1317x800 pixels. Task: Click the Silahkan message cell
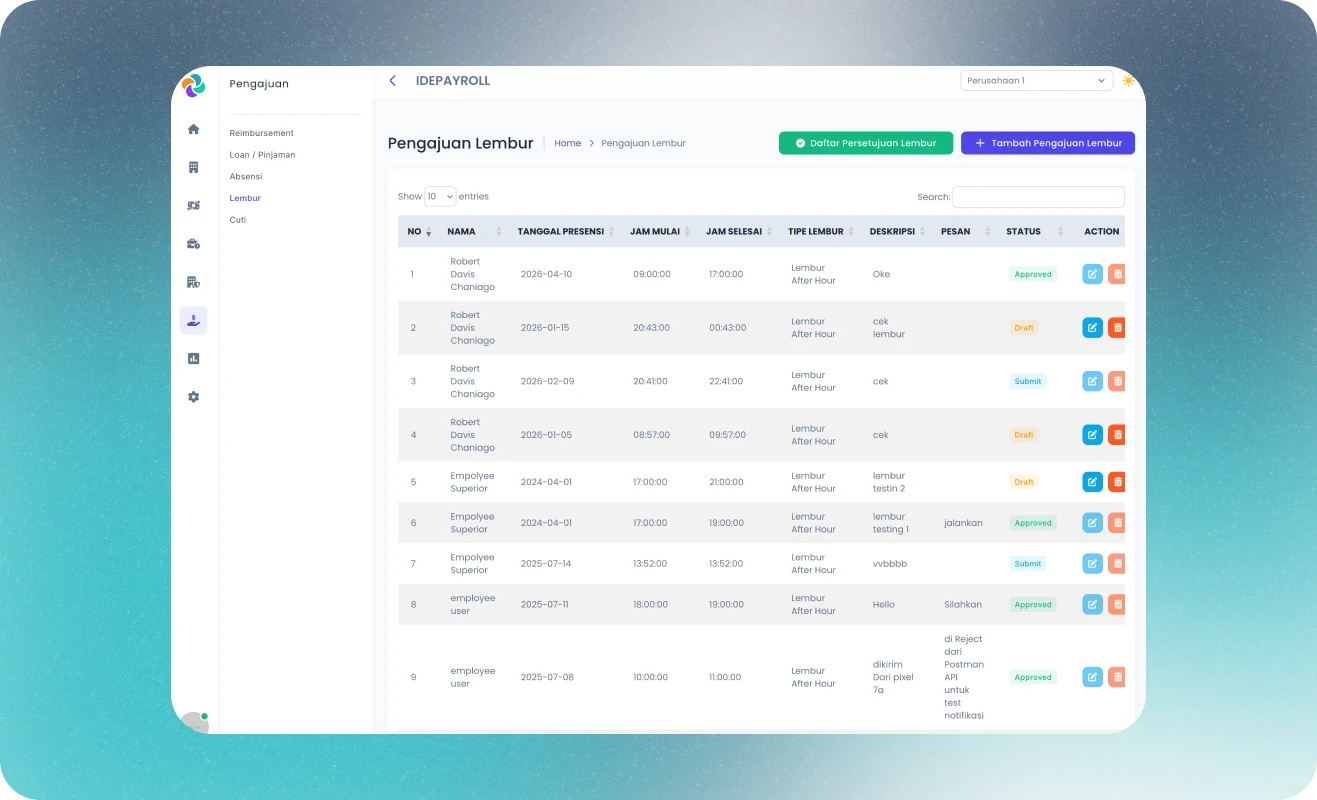tap(963, 605)
